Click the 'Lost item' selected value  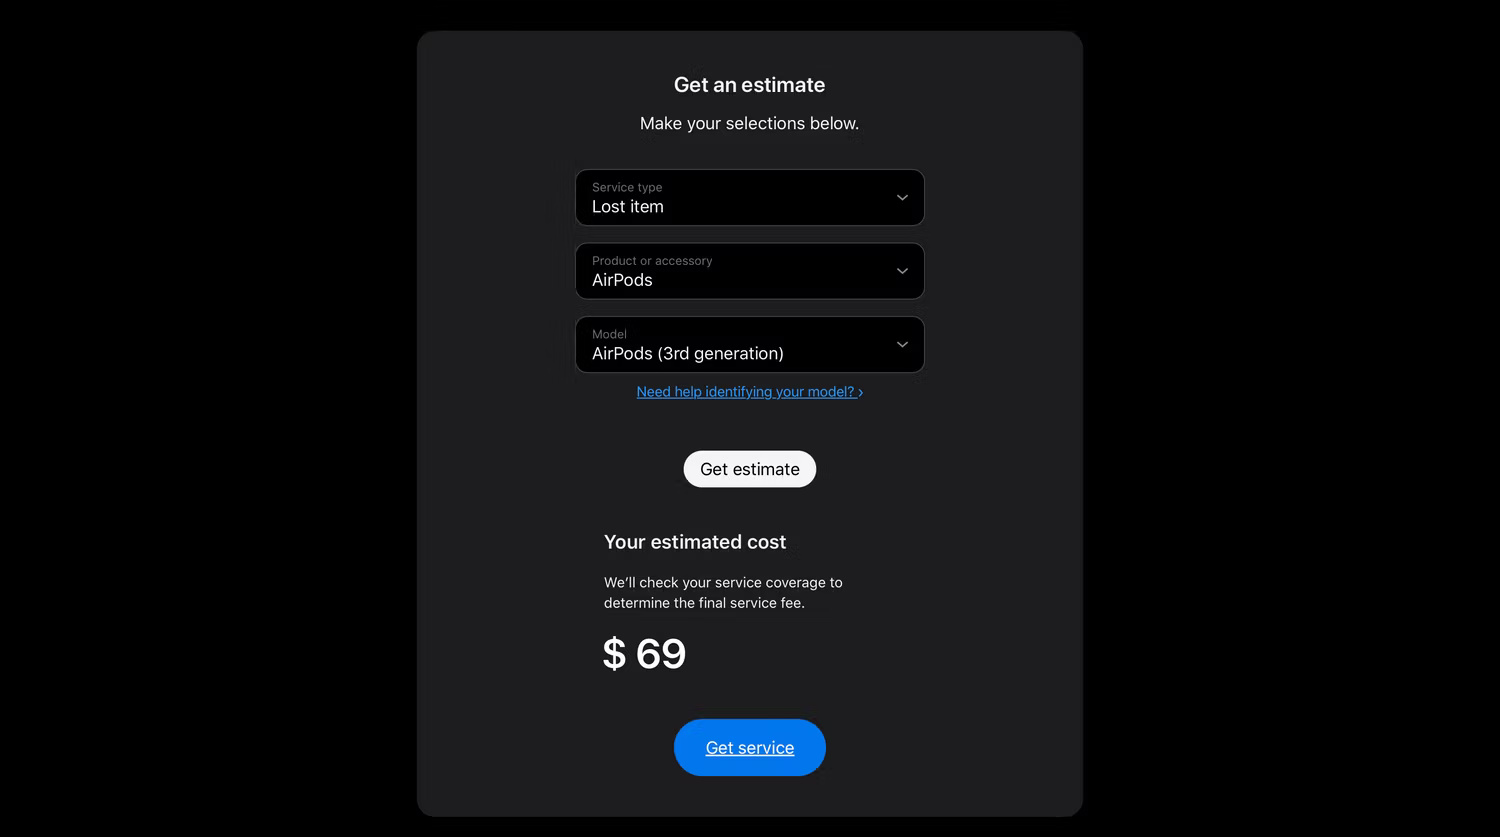627,207
